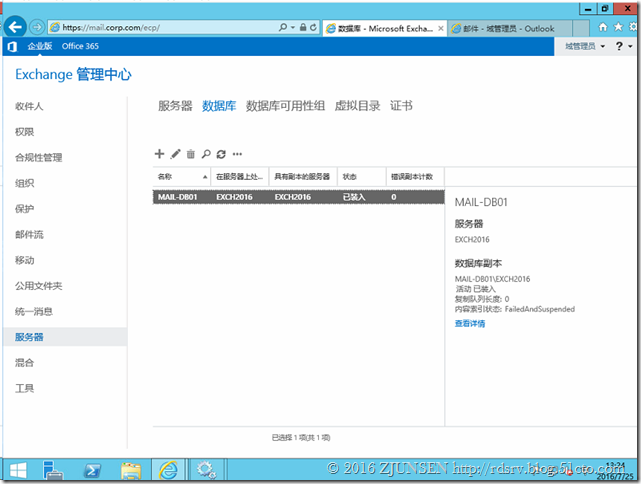Open Server Manager from taskbar
641x484 pixels.
[53, 470]
